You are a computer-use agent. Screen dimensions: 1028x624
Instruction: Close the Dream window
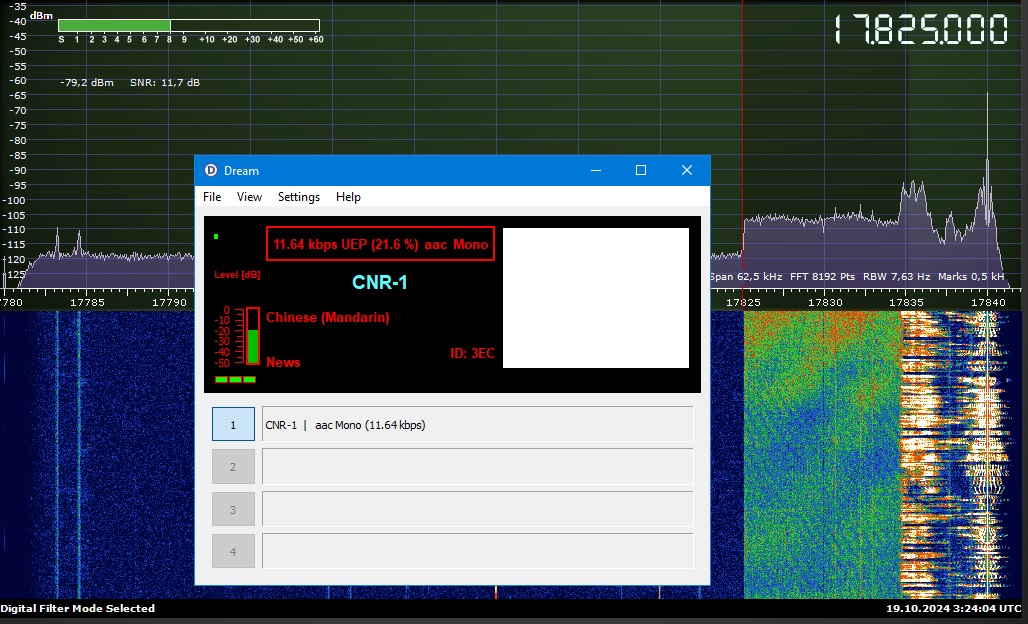[687, 170]
